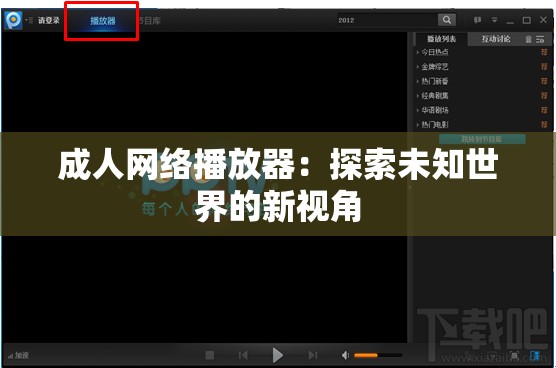Close the player window
Image resolution: width=556 pixels, height=368 pixels.
[543, 20]
